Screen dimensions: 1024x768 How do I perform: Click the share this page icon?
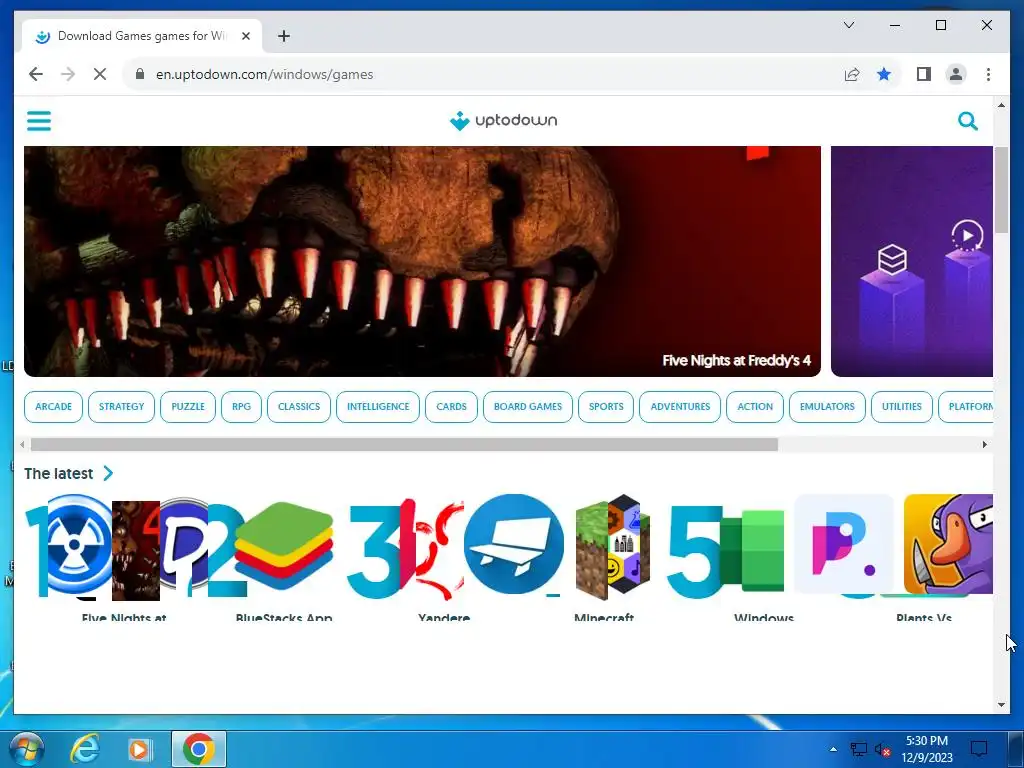[x=852, y=74]
